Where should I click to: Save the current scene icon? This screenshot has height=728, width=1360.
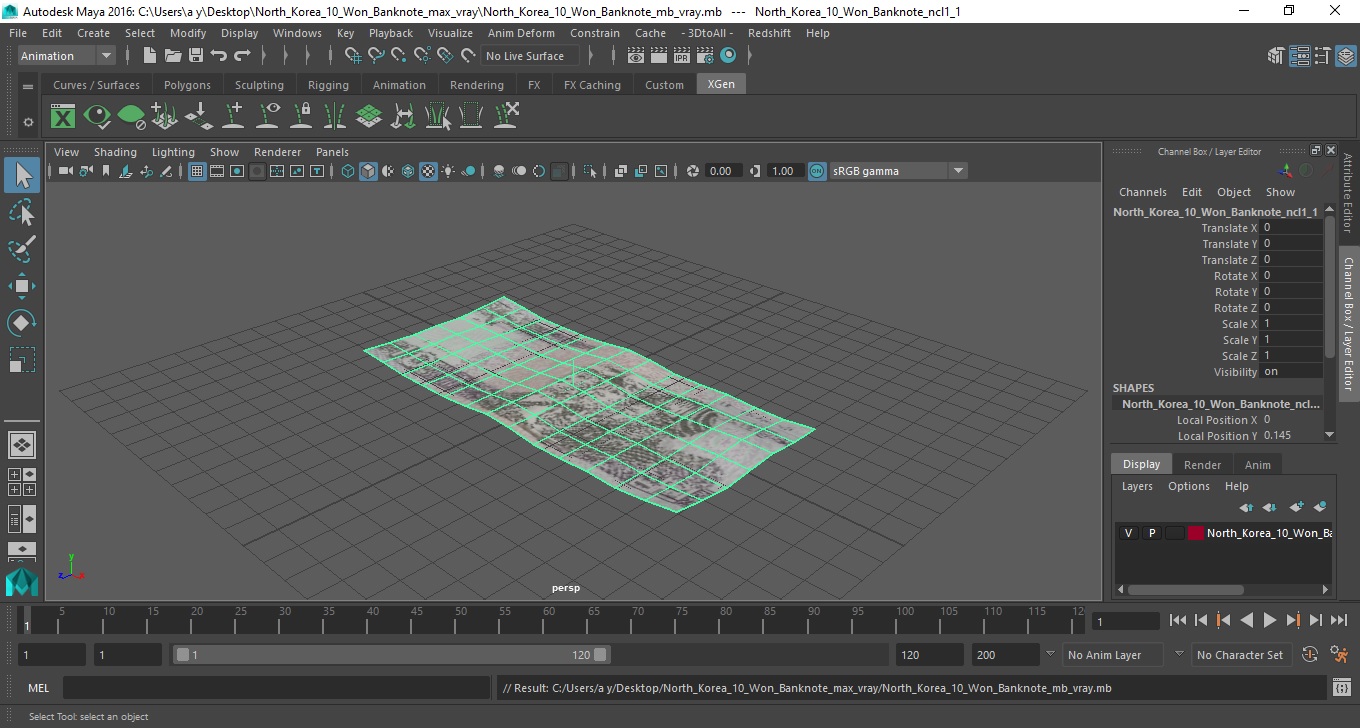click(196, 56)
